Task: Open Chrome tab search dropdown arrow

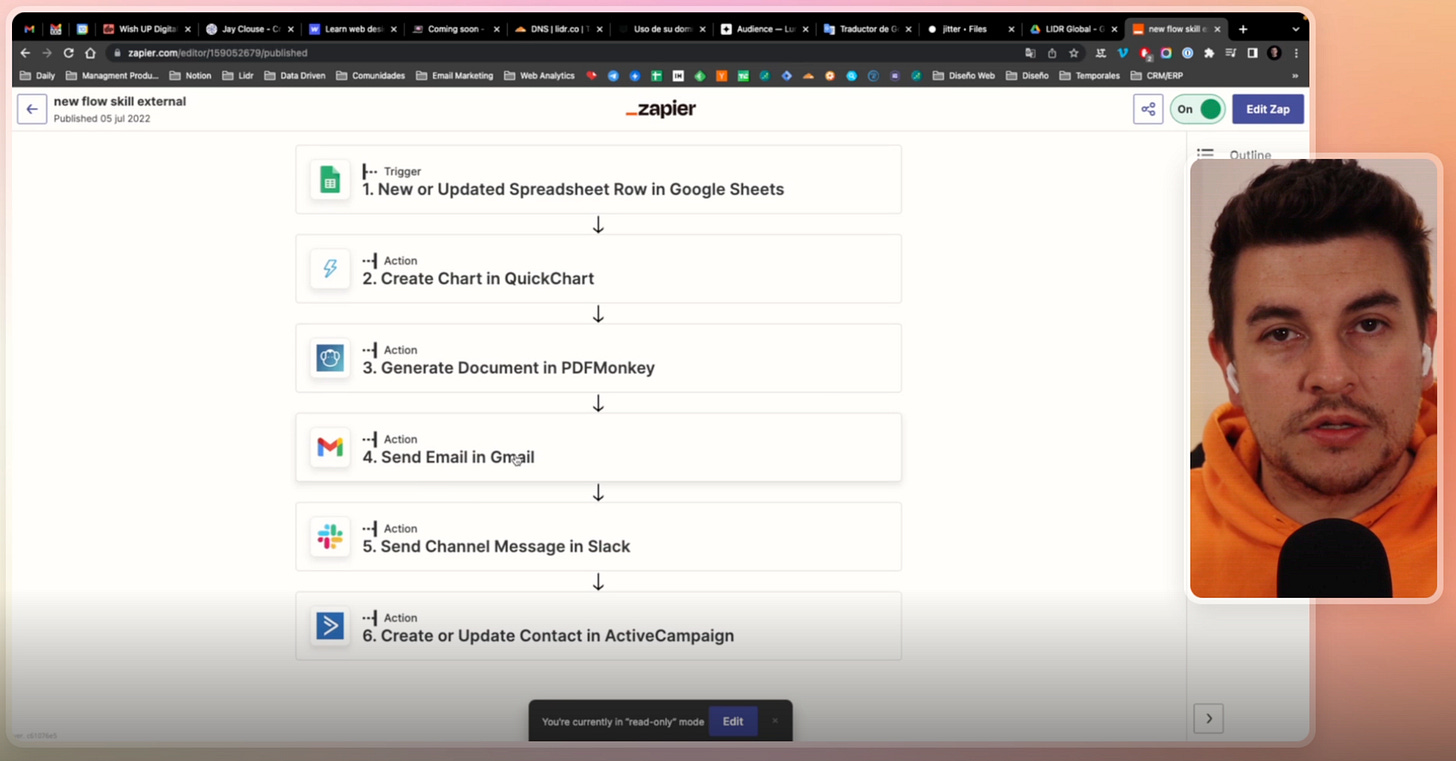Action: [x=1296, y=29]
